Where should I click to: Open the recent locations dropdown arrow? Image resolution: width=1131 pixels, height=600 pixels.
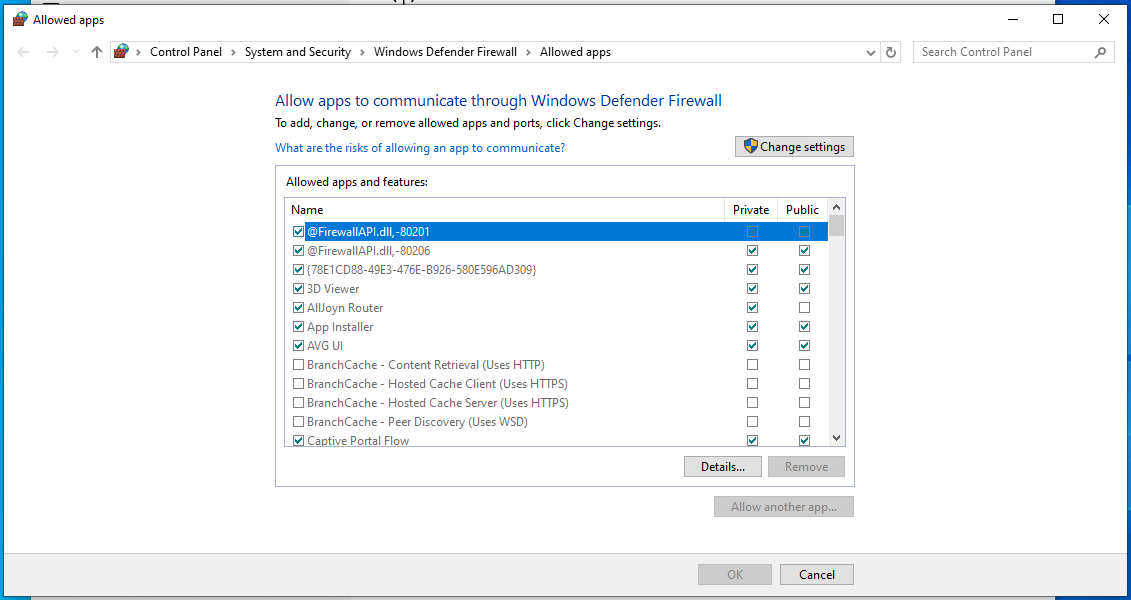(76, 52)
